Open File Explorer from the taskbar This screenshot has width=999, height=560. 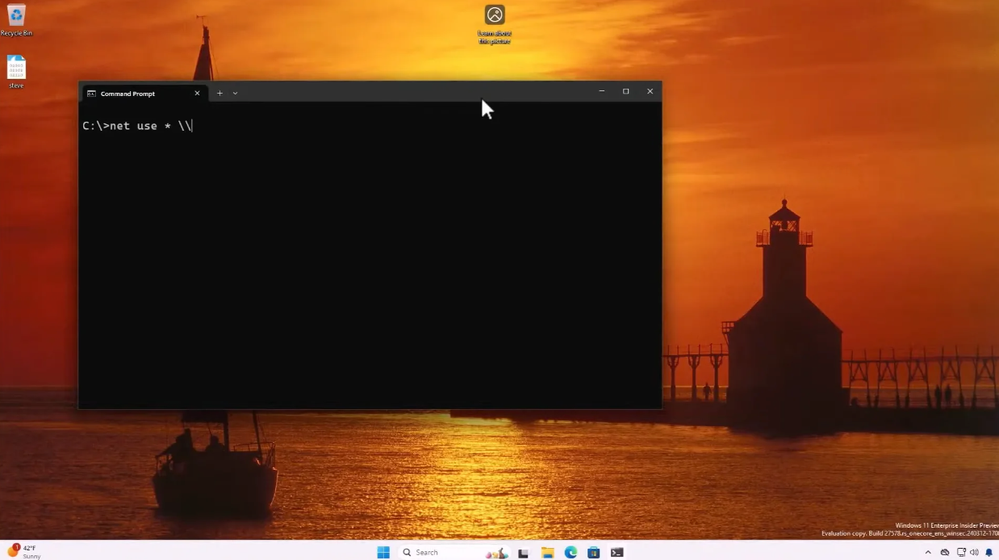tap(547, 552)
